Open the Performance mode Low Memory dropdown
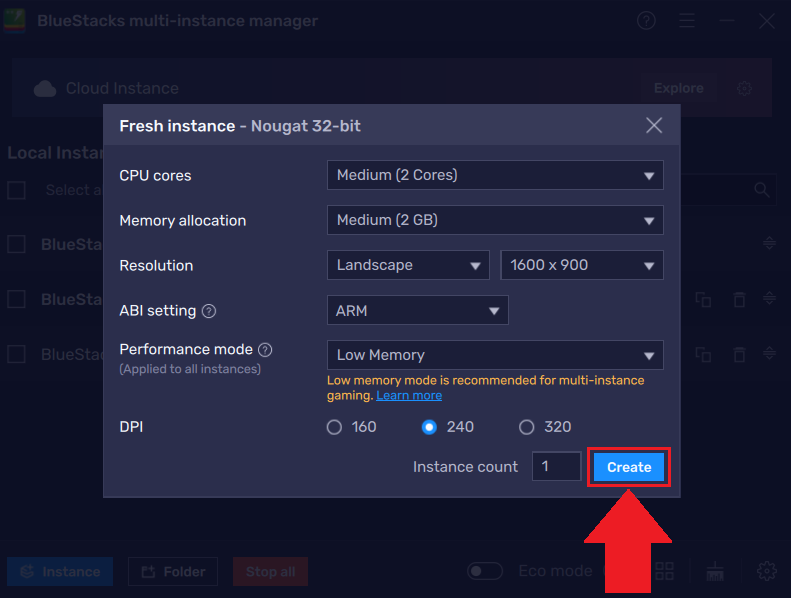791x598 pixels. (x=495, y=355)
